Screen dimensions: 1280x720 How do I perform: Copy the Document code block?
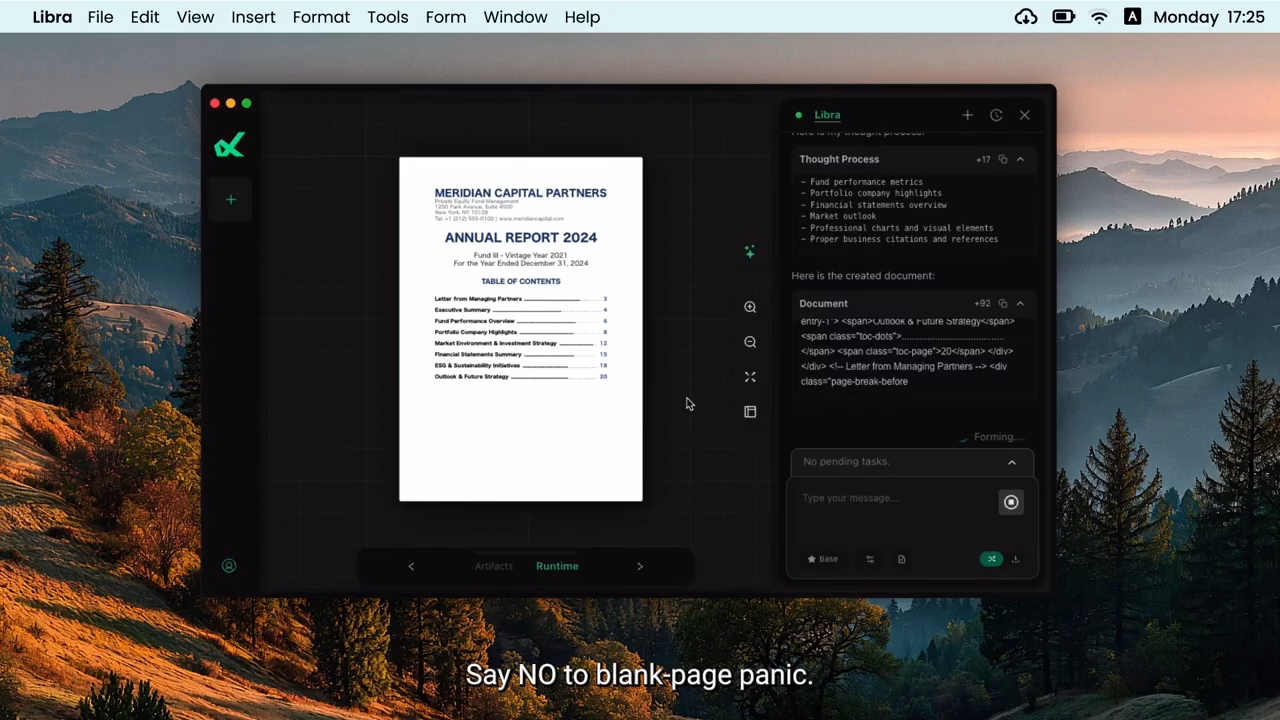(x=1003, y=303)
